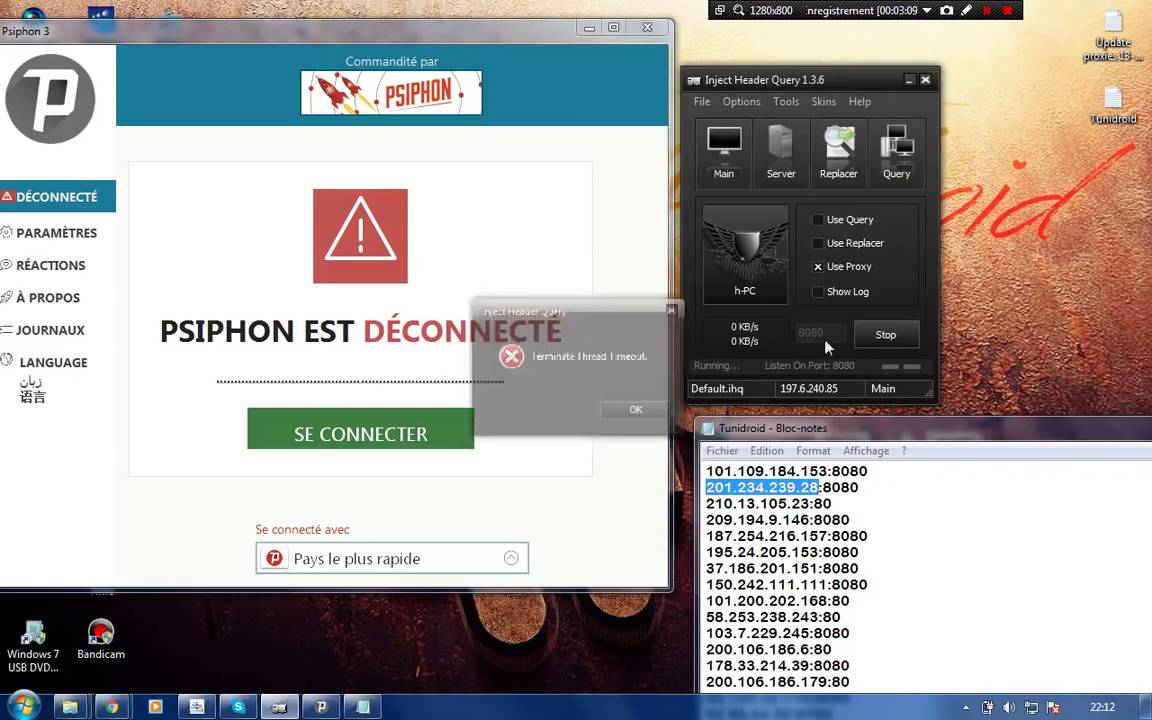This screenshot has height=720, width=1152.
Task: Open the Windows Start menu
Action: tap(23, 706)
